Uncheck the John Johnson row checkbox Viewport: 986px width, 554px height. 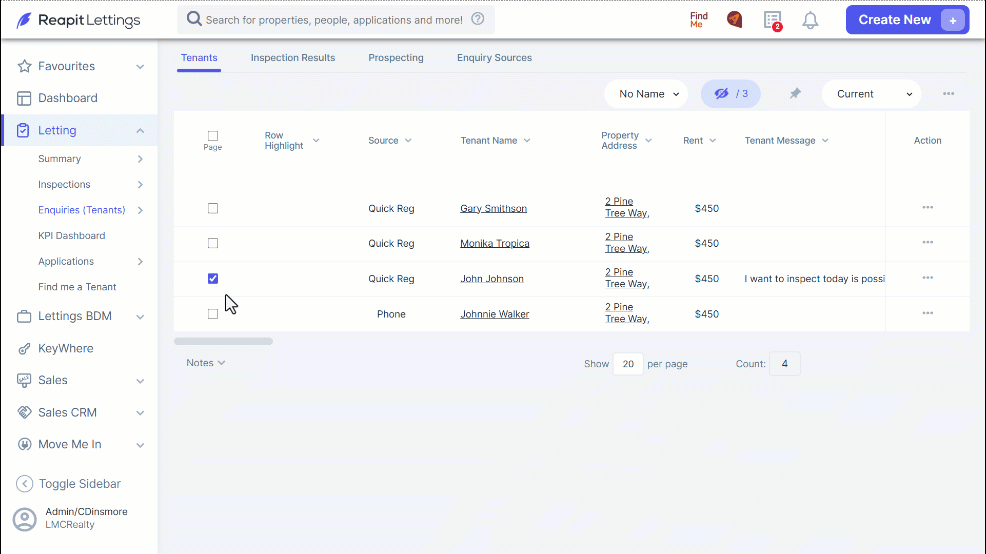click(x=213, y=279)
